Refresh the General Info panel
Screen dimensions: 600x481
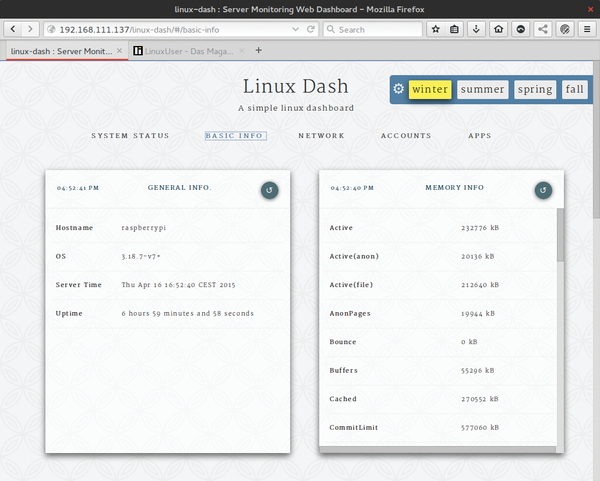click(269, 190)
